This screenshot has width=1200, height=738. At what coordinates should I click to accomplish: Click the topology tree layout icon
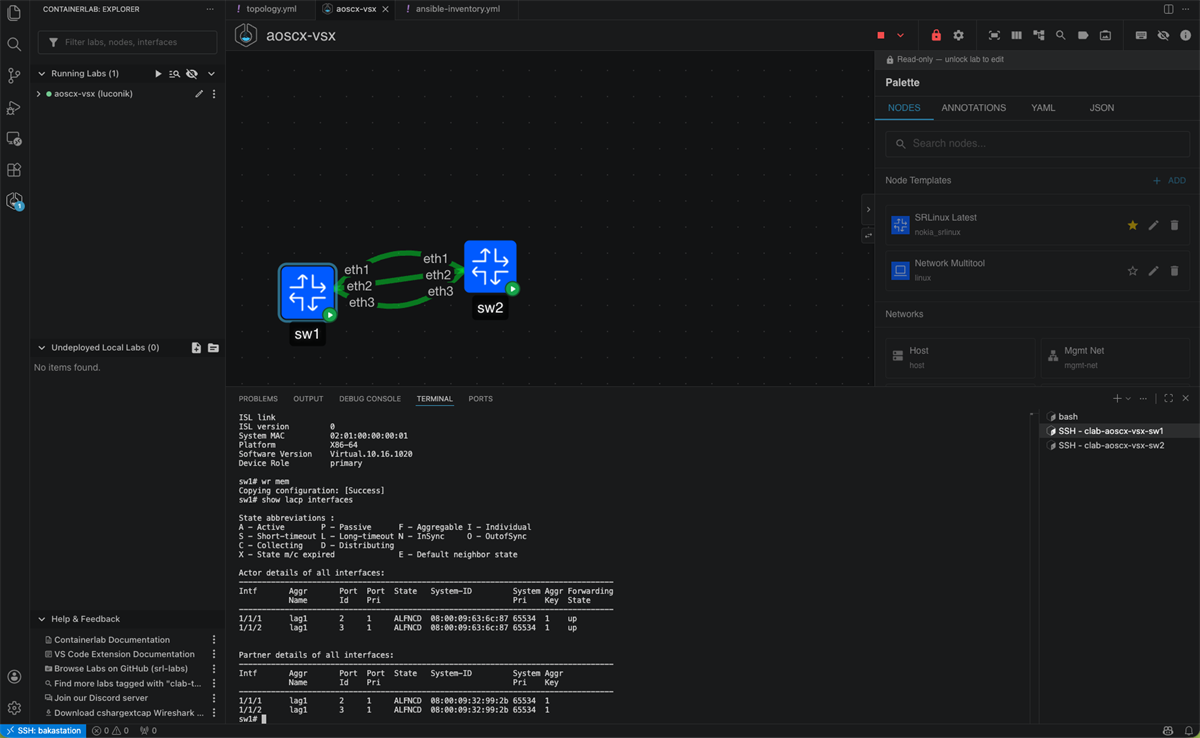(x=1039, y=36)
